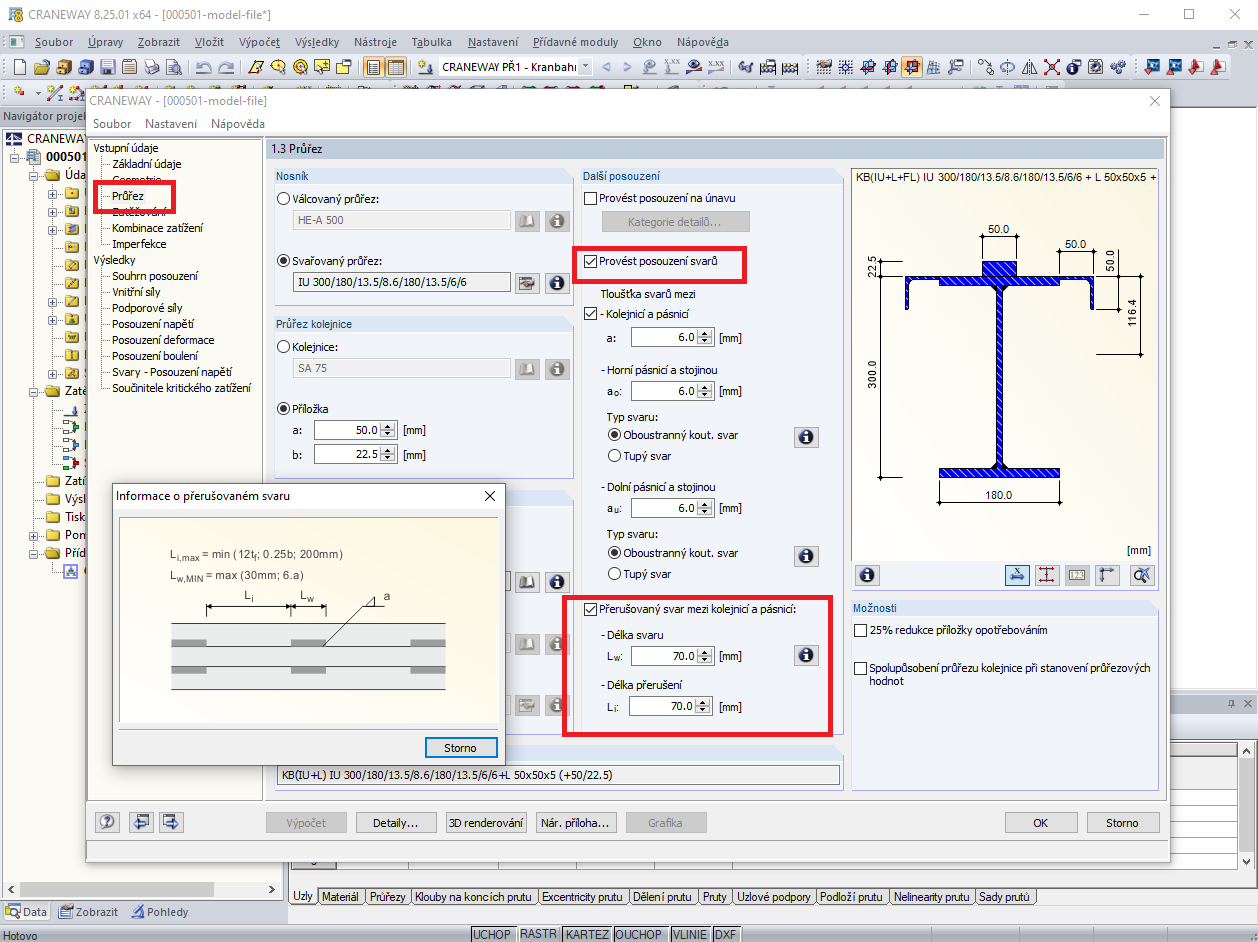Open the CRANEWAY PŘ1 module dropdown in the toolbar
The image size is (1258, 942).
[x=585, y=67]
